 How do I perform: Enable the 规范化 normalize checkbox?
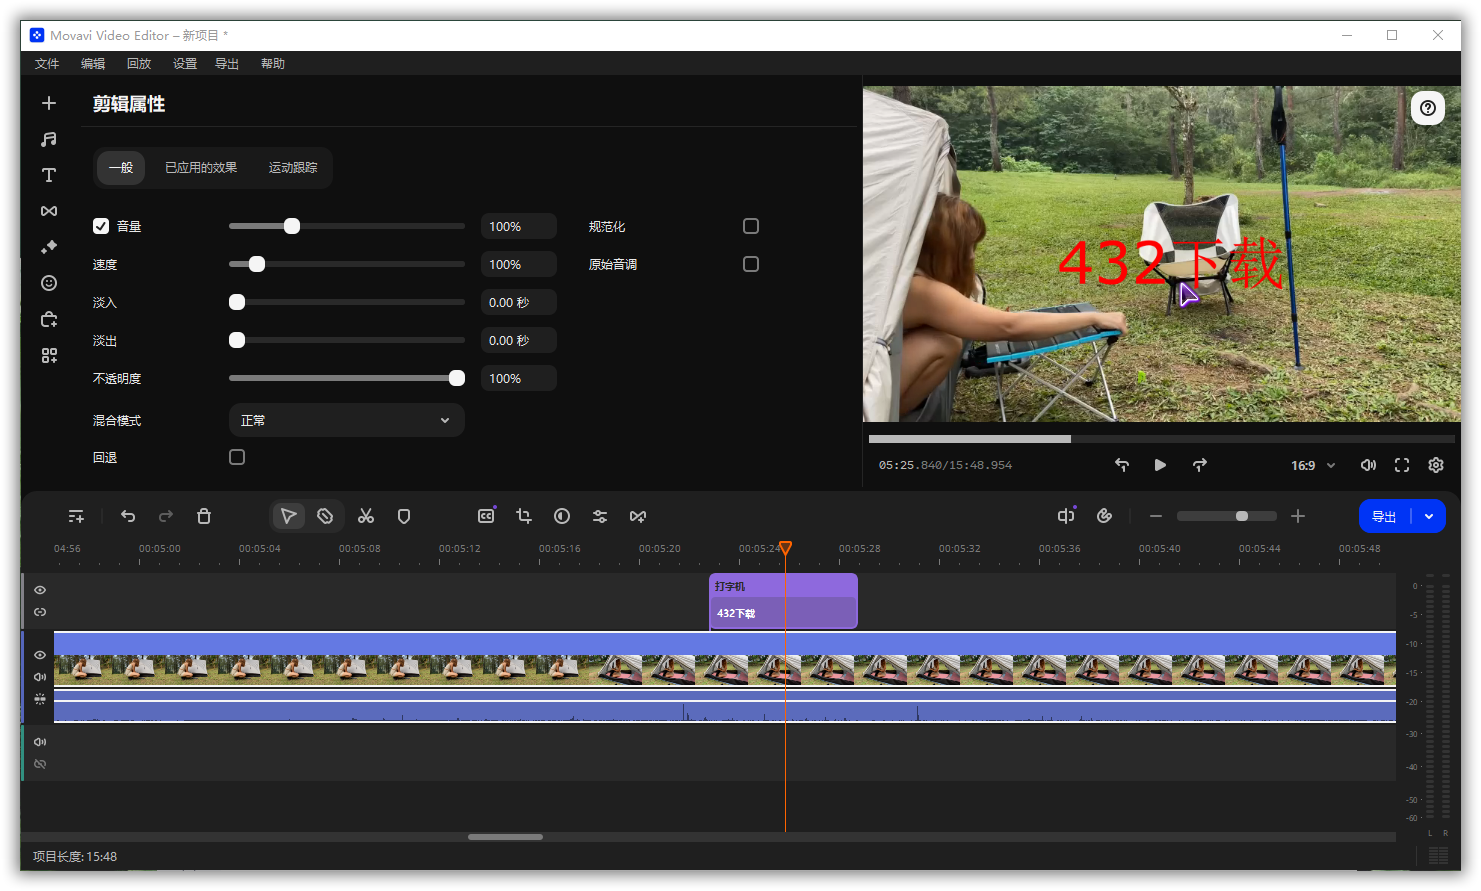pyautogui.click(x=751, y=226)
